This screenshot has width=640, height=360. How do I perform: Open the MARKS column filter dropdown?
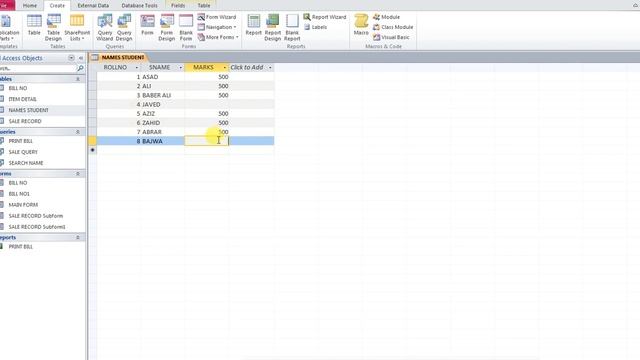point(224,67)
